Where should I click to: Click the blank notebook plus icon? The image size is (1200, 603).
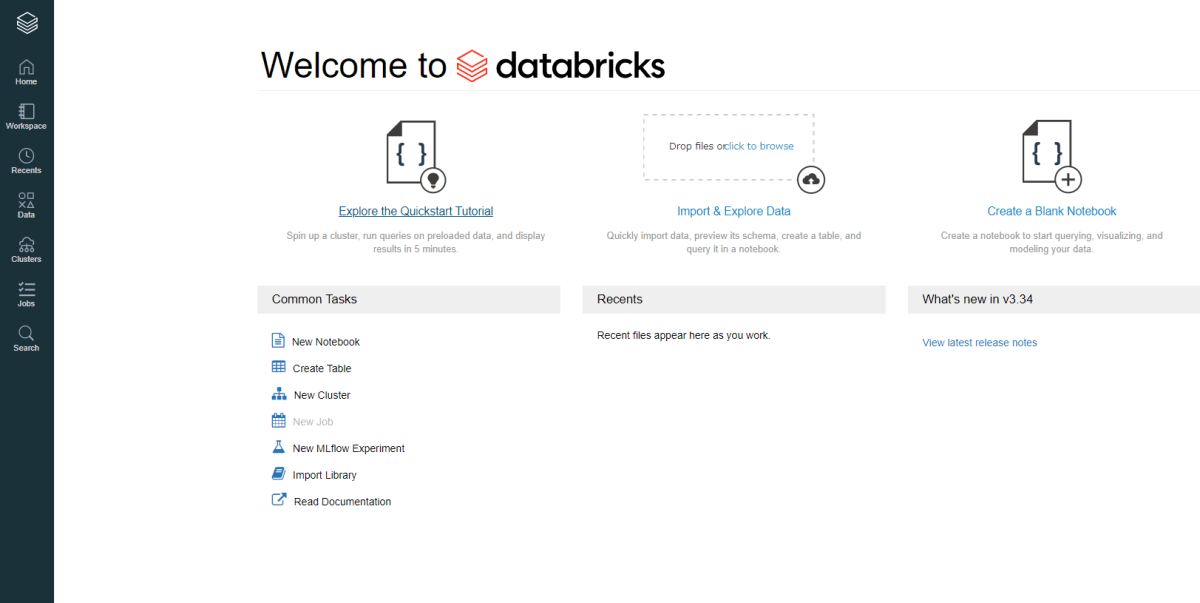coord(1069,180)
